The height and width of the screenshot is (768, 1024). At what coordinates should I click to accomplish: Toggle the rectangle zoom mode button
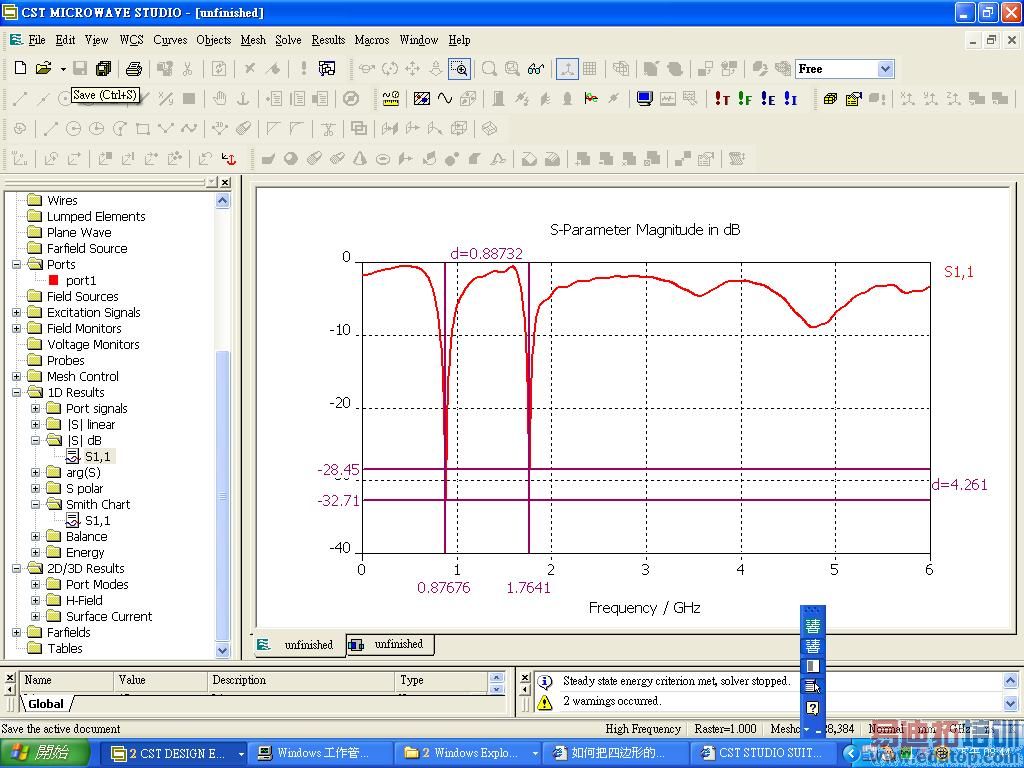[x=459, y=69]
